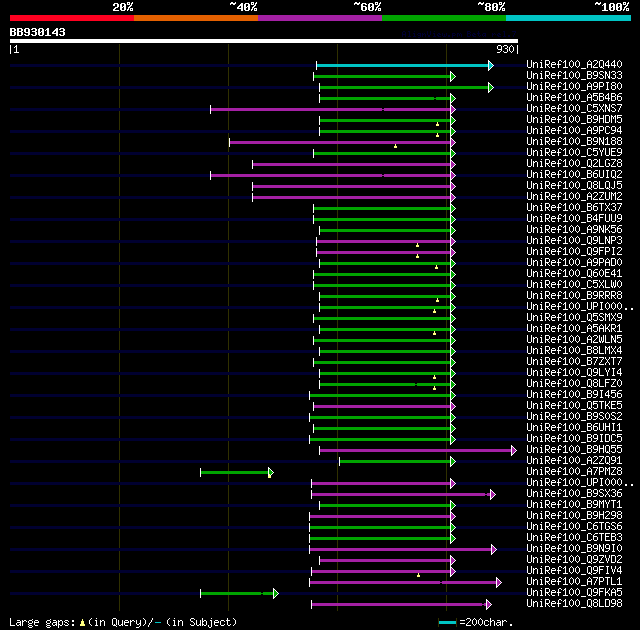Image resolution: width=640 pixels, height=630 pixels.
Task: Select the UniRef100_C5YUE9 label
Action: click(x=574, y=153)
